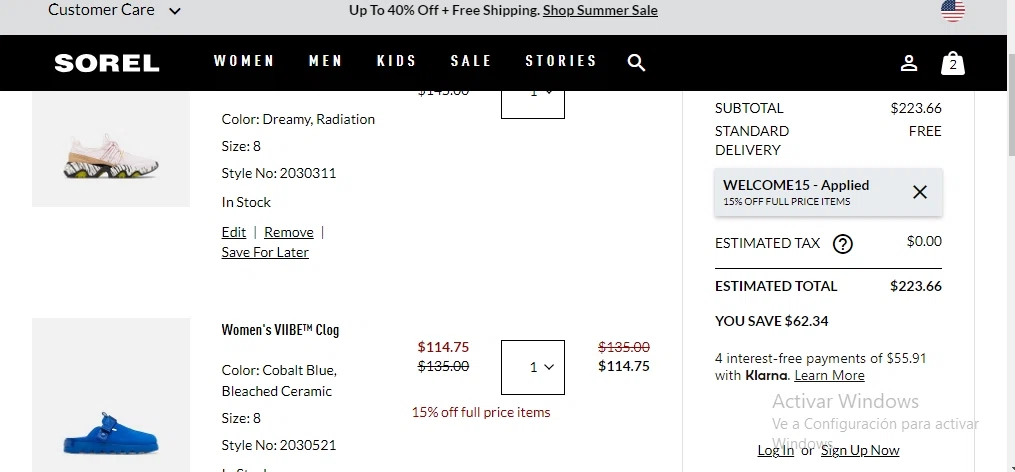Remove the WELCOME15 promo code

pos(920,192)
